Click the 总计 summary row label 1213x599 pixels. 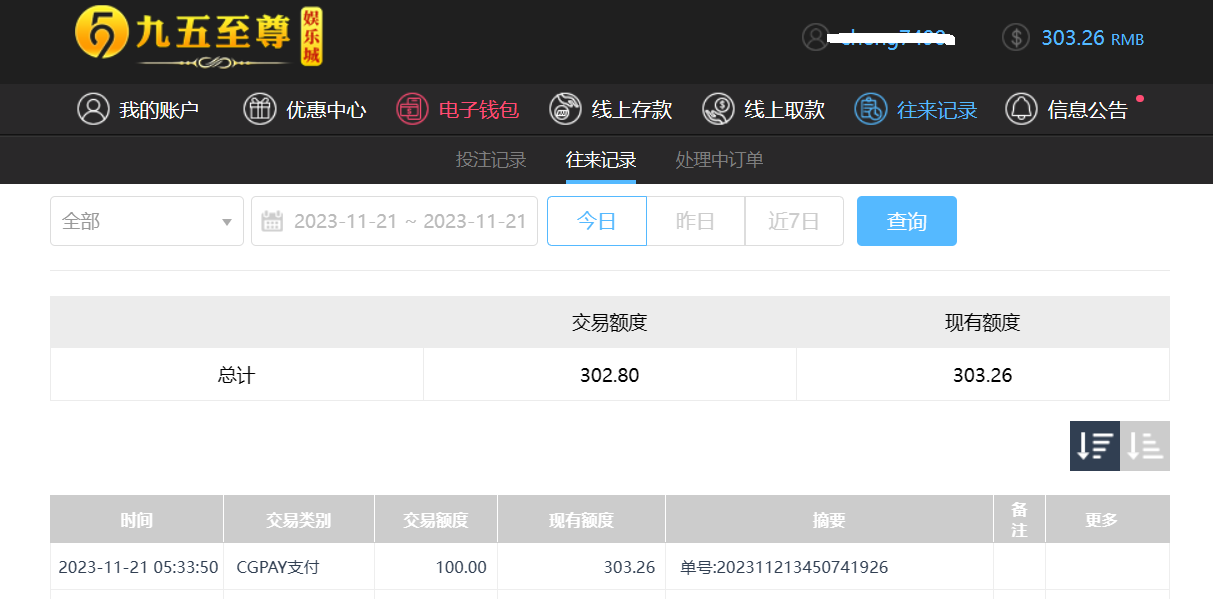tap(236, 375)
